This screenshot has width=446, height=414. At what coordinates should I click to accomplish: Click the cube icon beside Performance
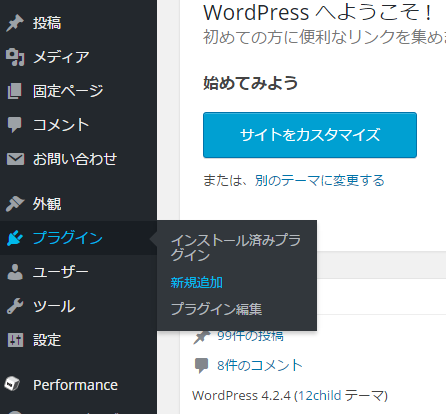click(13, 384)
